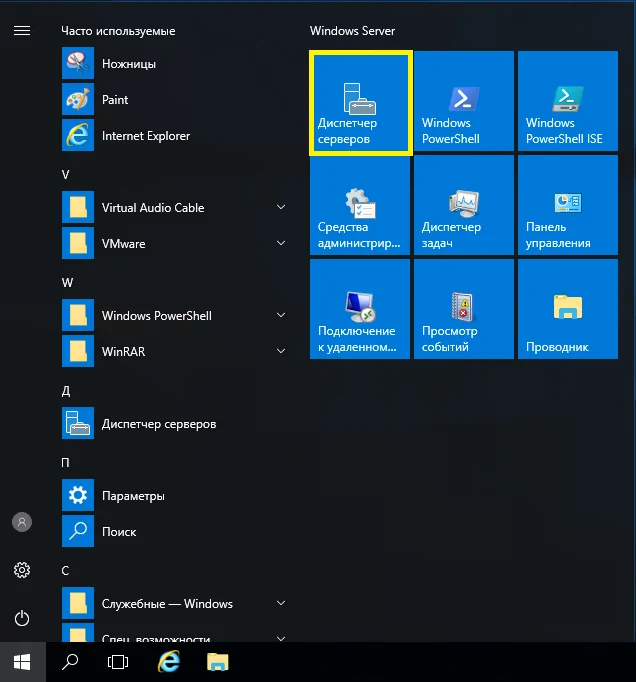Image resolution: width=636 pixels, height=682 pixels.
Task: Click the hamburger menu icon
Action: coord(22,30)
